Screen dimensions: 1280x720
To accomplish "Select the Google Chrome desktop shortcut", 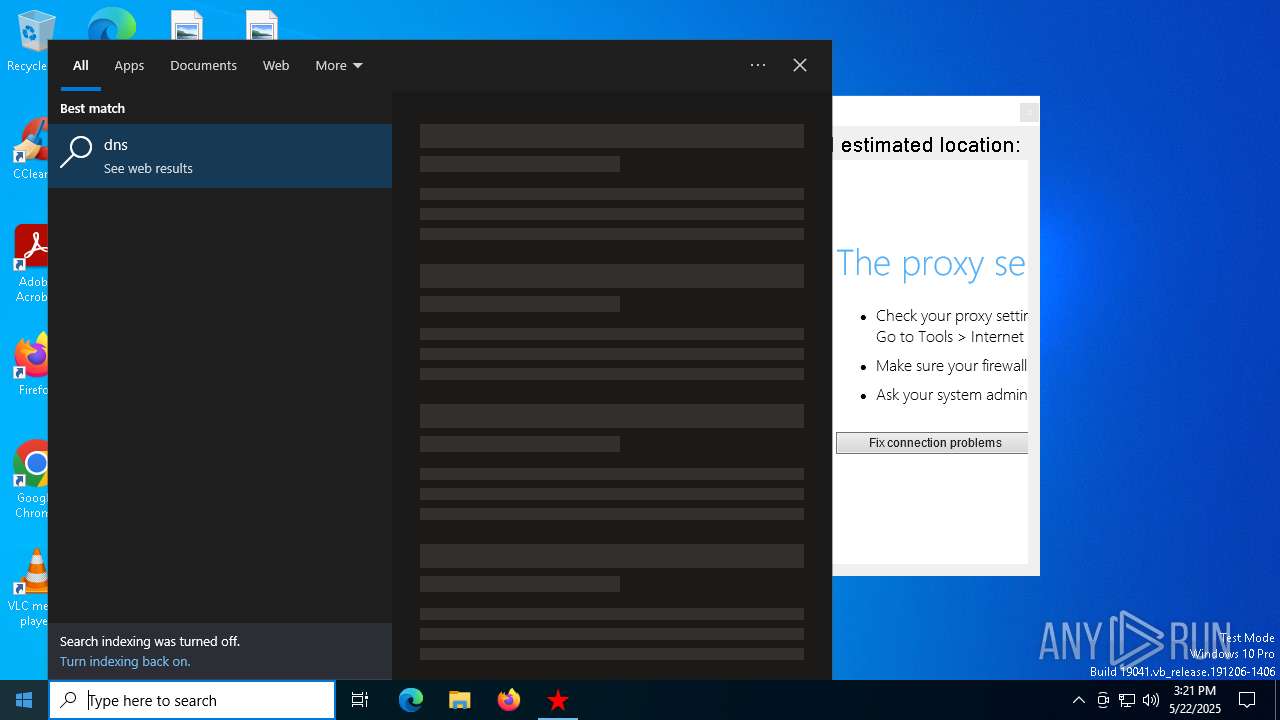I will 32,480.
